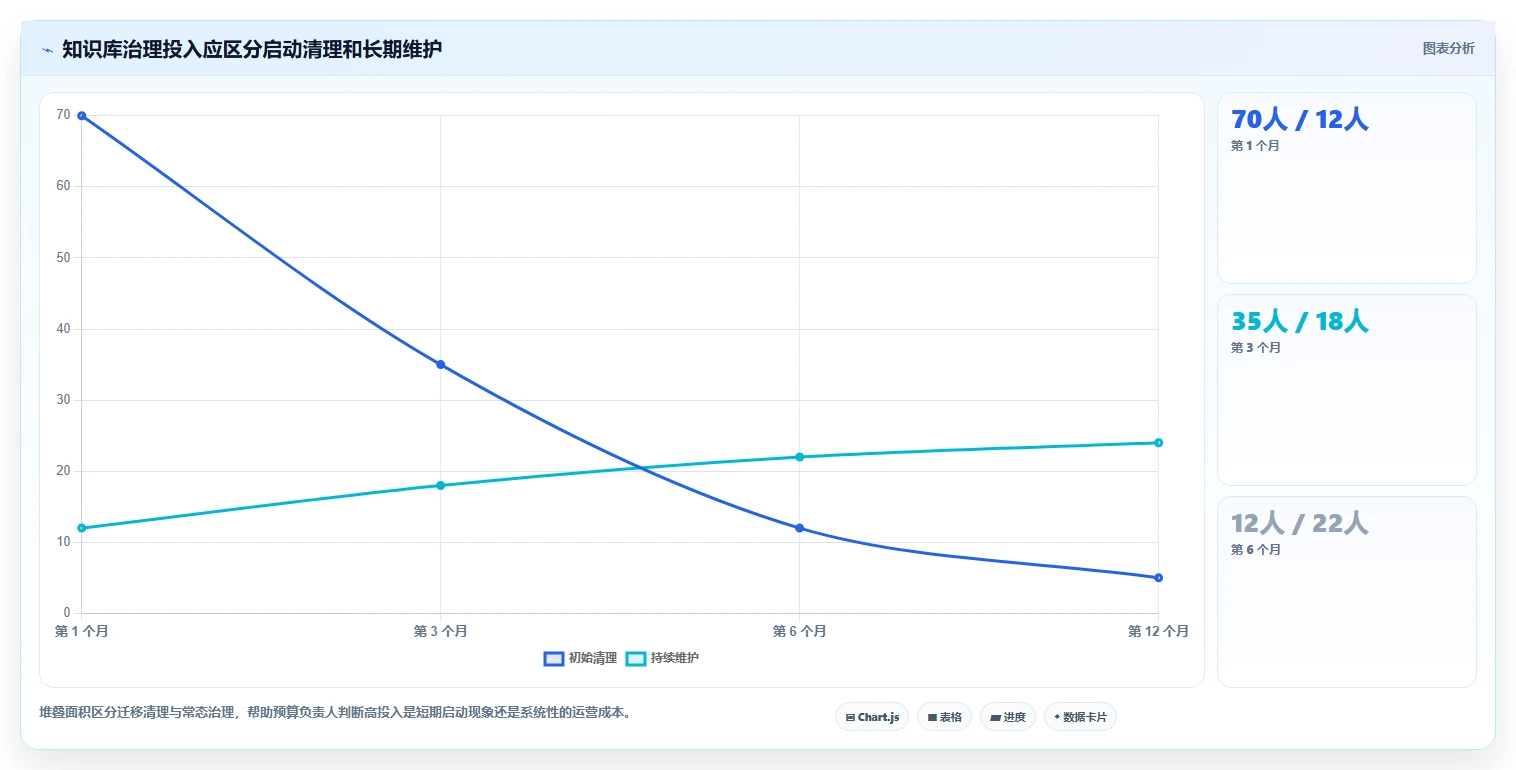Select the 进度 tag

(1008, 717)
